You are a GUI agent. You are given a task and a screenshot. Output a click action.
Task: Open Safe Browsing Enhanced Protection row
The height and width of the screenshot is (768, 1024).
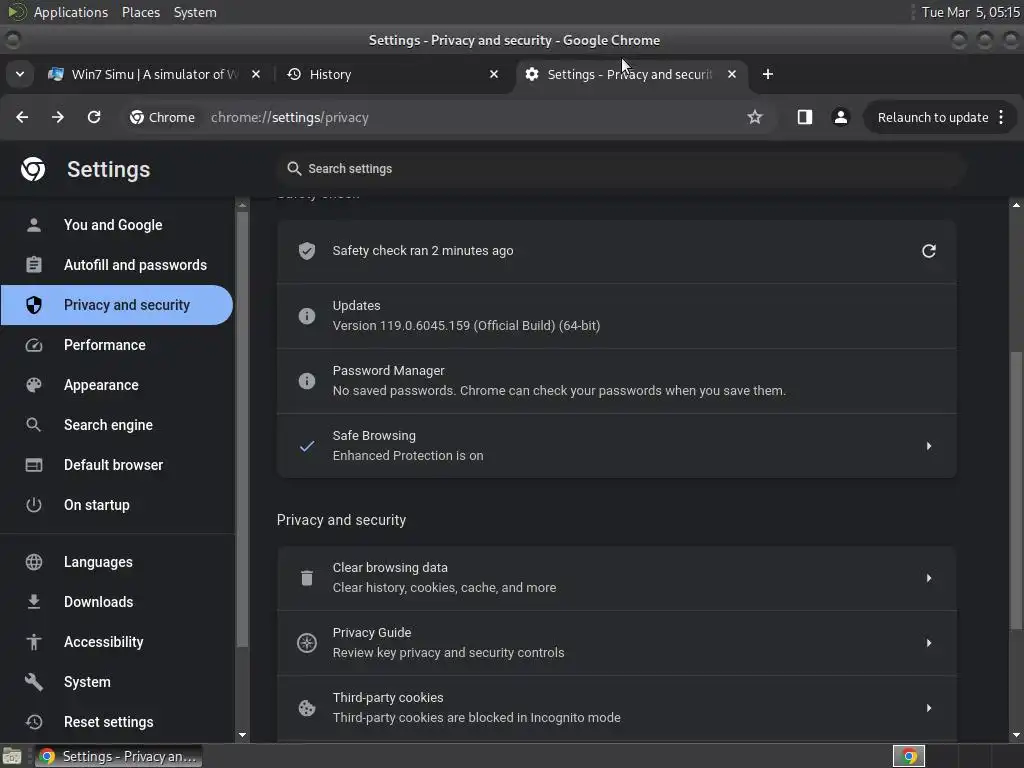pyautogui.click(x=617, y=445)
